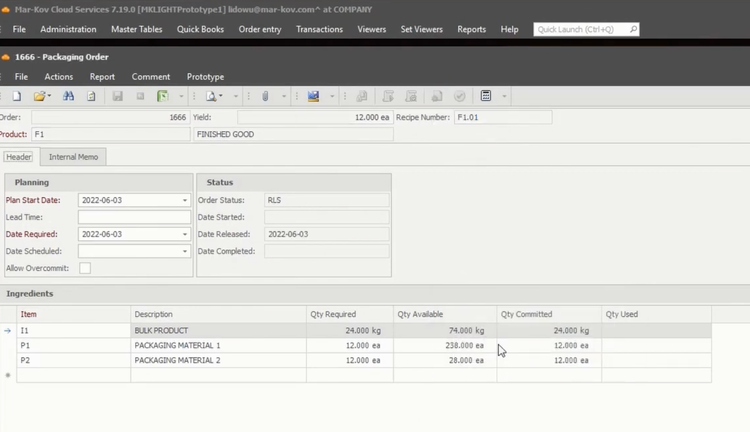Open the Date Required dropdown
The width and height of the screenshot is (750, 432).
point(185,234)
